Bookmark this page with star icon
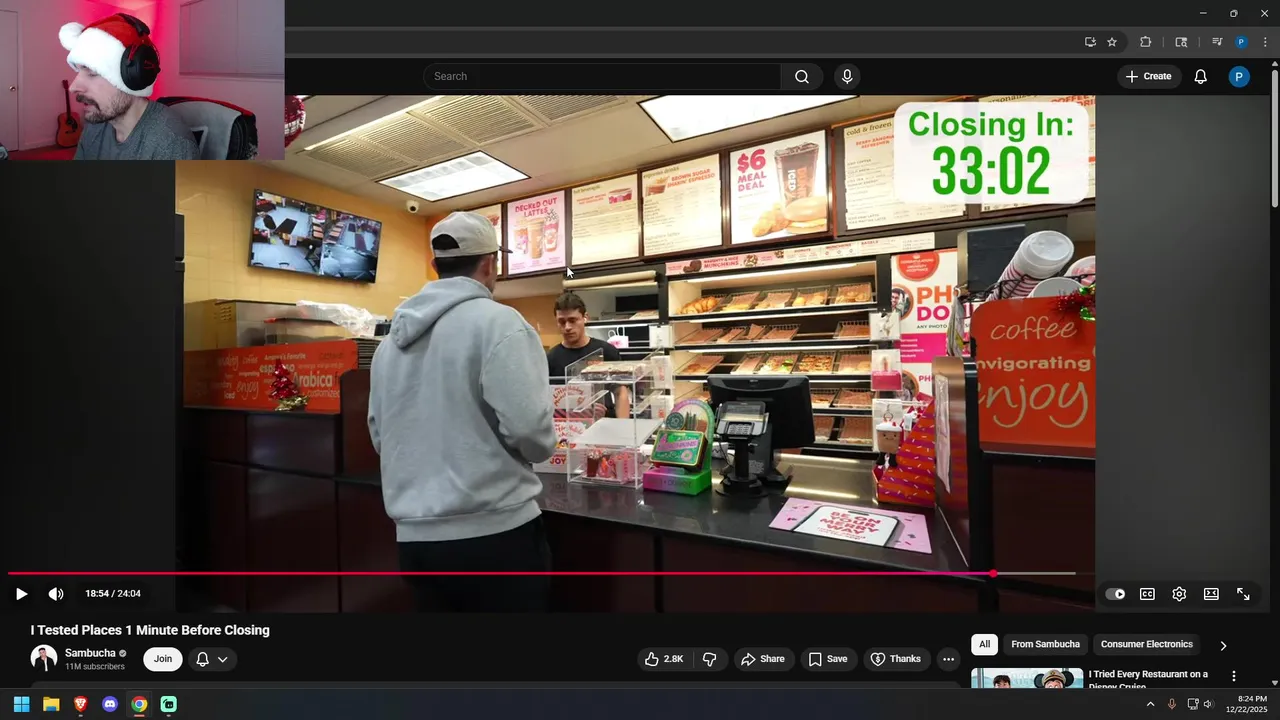This screenshot has height=720, width=1280. 1112,42
